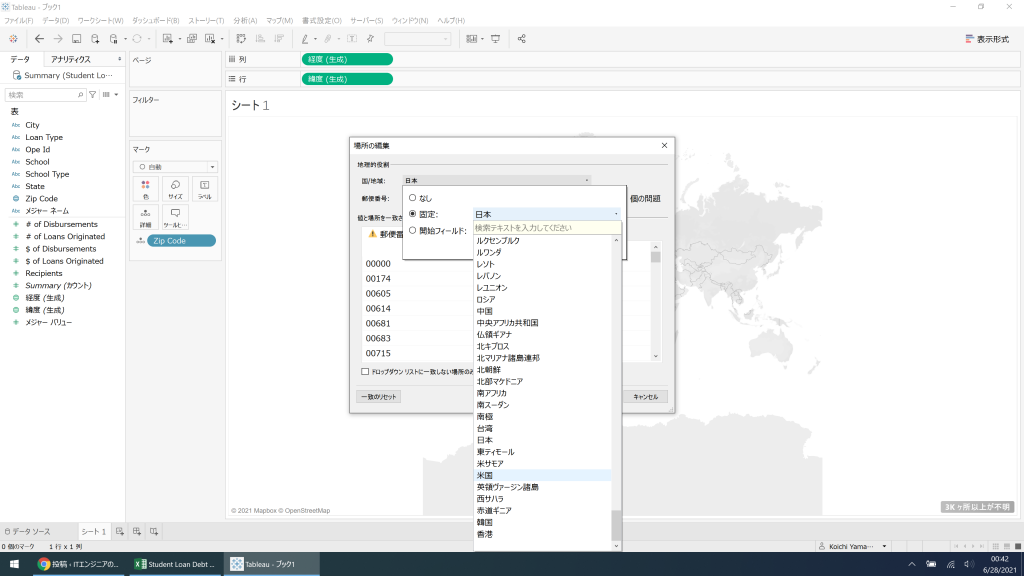Click the Windows Start button
Viewport: 1024px width, 576px height.
(14, 564)
